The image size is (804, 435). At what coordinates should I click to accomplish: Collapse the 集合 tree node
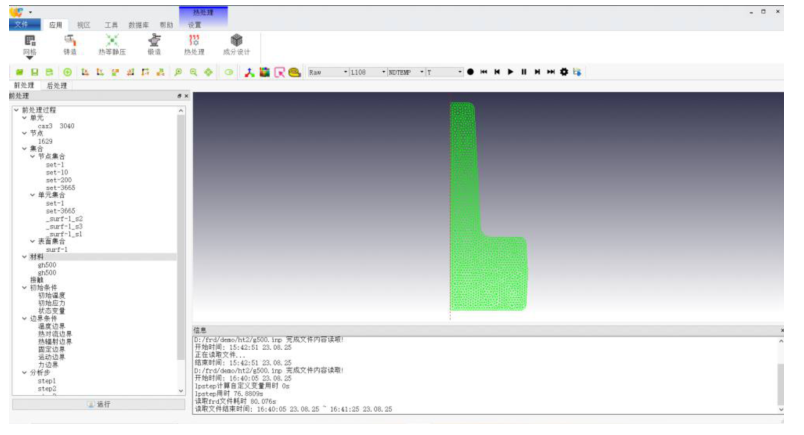tap(24, 149)
